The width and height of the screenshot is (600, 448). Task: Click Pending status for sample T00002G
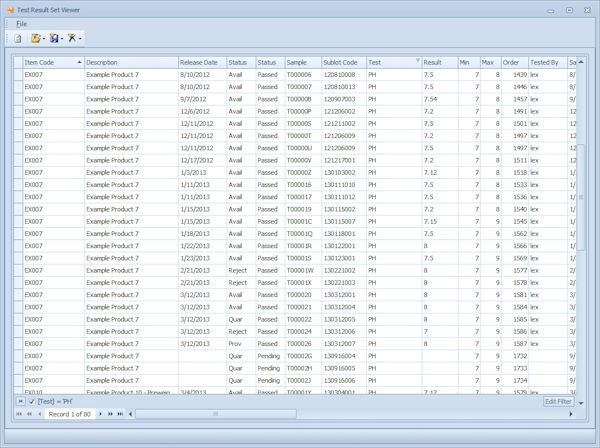click(x=269, y=356)
